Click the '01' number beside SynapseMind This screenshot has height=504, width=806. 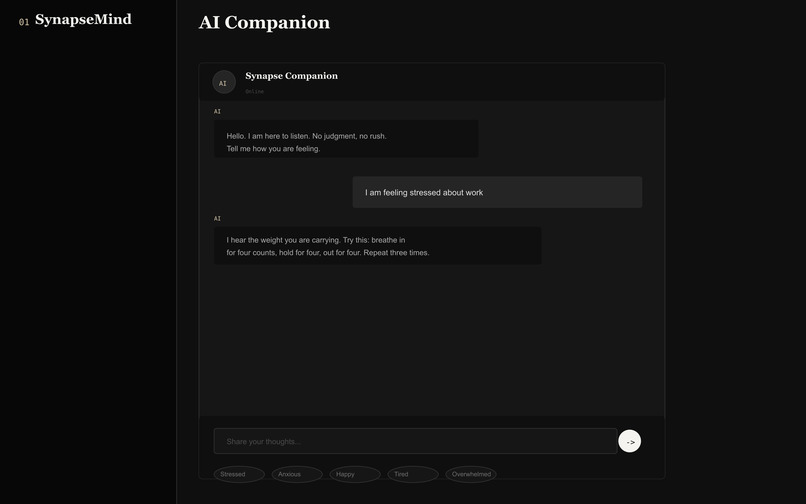[x=24, y=22]
